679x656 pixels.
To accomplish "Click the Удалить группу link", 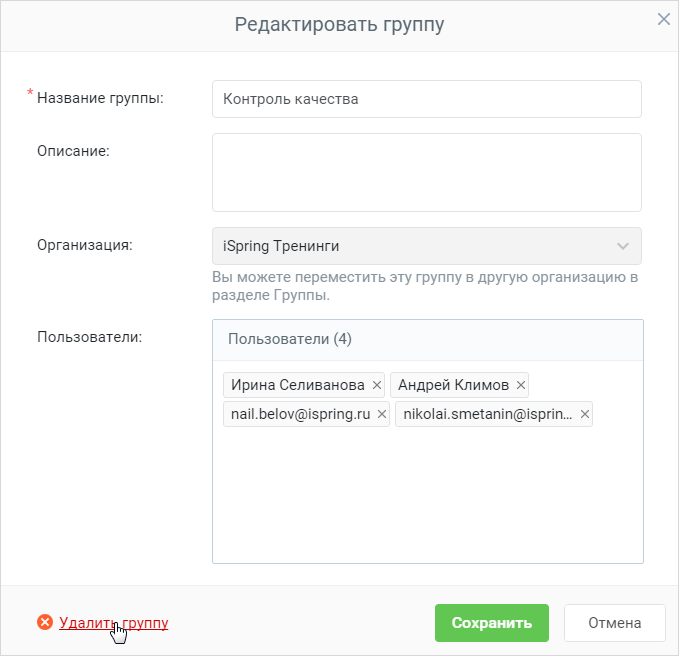I will tap(113, 623).
